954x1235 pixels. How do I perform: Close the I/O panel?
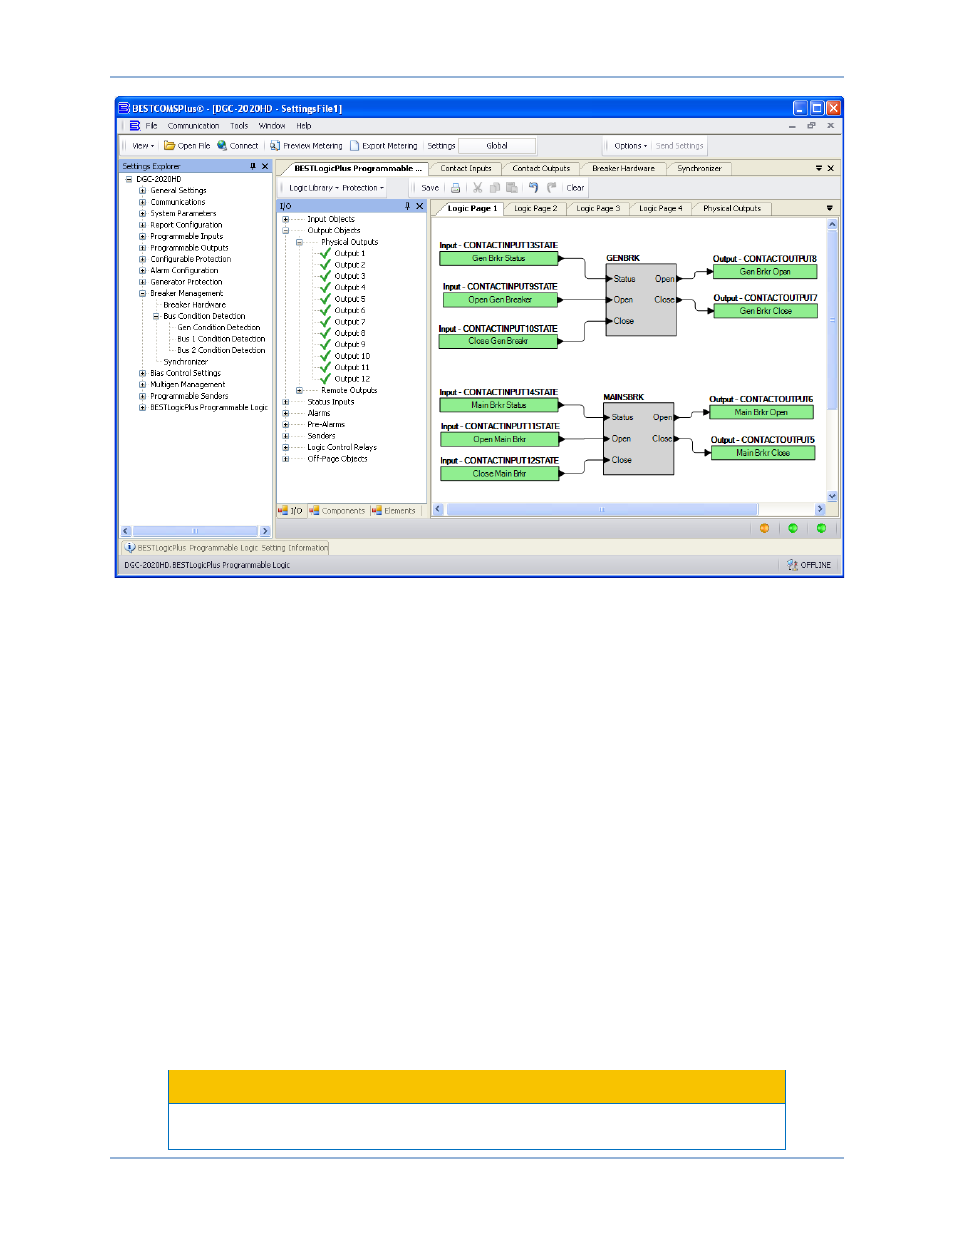[x=419, y=206]
